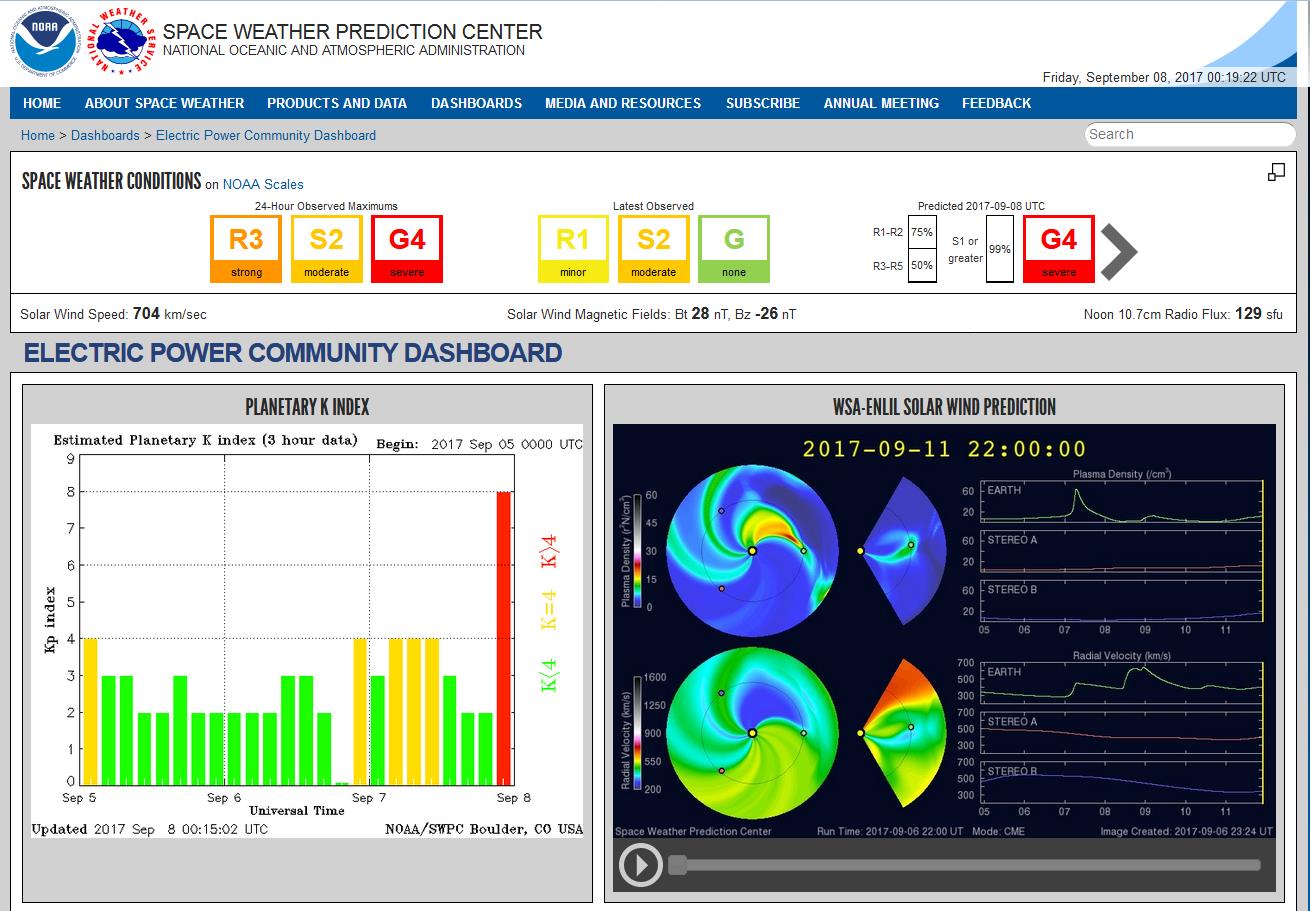The height and width of the screenshot is (911, 1310).
Task: Click the SPACE WEATHER CONDITIONS heading
Action: tap(111, 181)
